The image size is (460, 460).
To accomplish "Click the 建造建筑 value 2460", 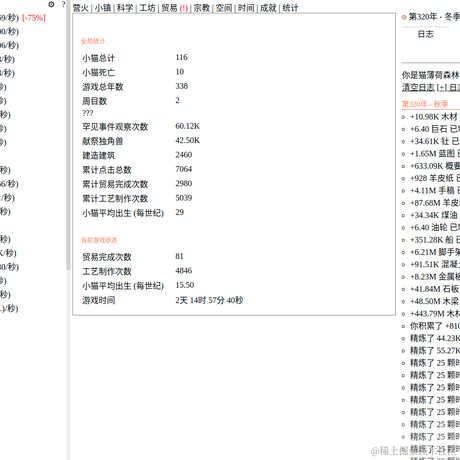I will coord(184,155).
